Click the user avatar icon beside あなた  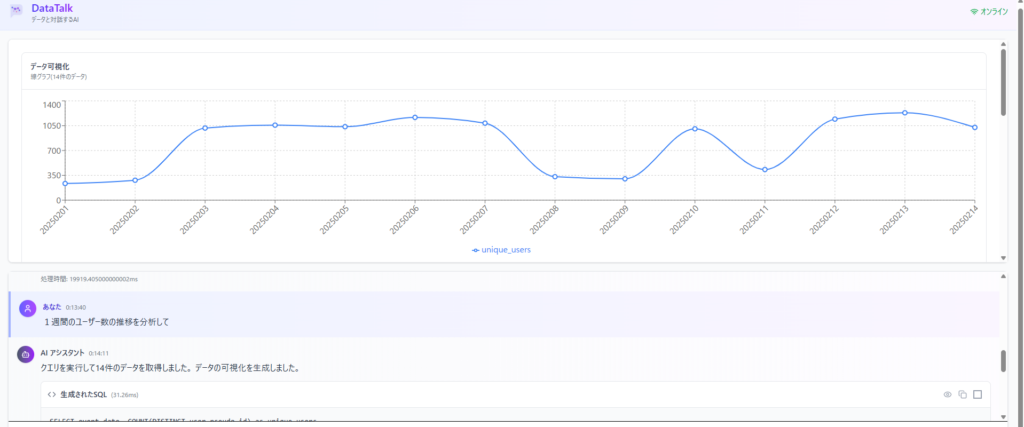point(27,311)
